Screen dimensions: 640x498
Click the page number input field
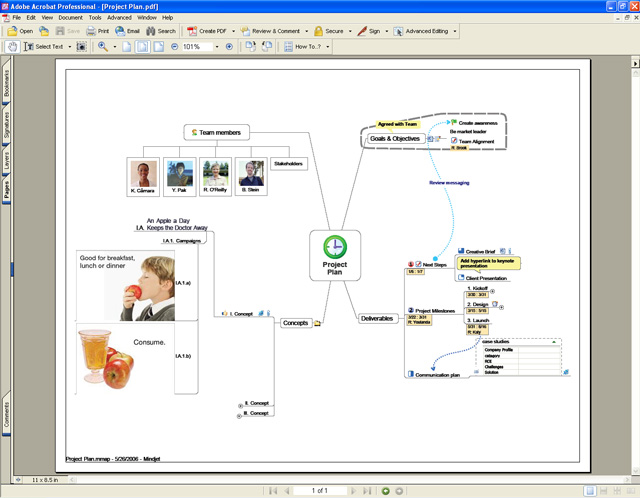coord(320,490)
